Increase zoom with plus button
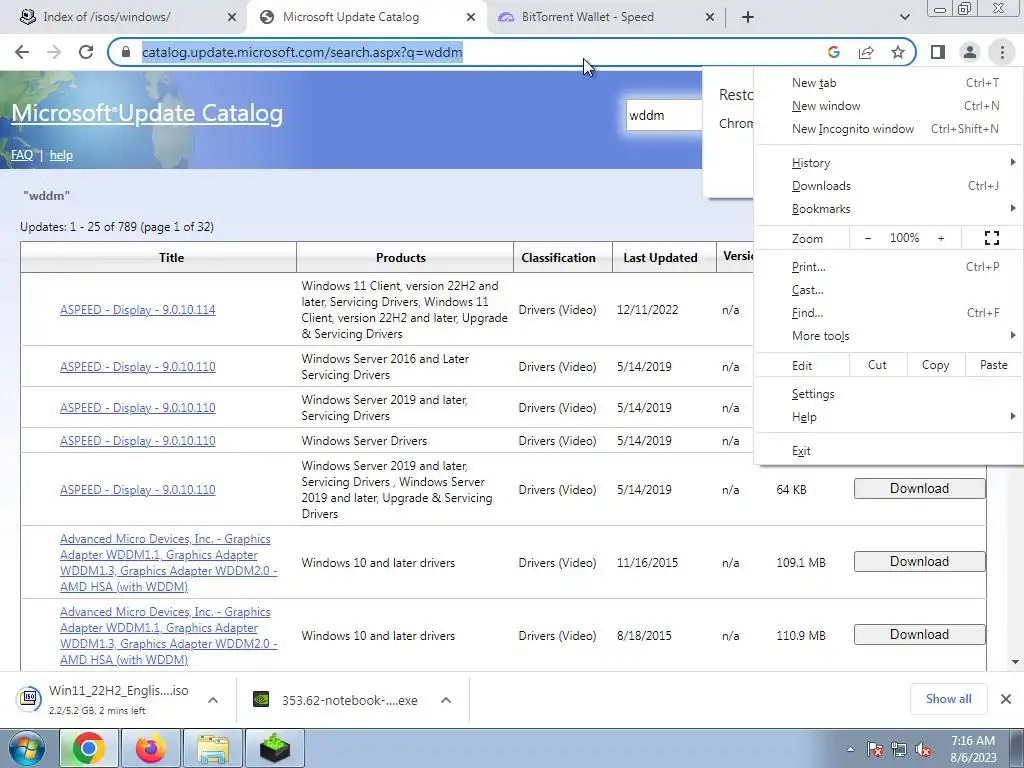 click(941, 238)
